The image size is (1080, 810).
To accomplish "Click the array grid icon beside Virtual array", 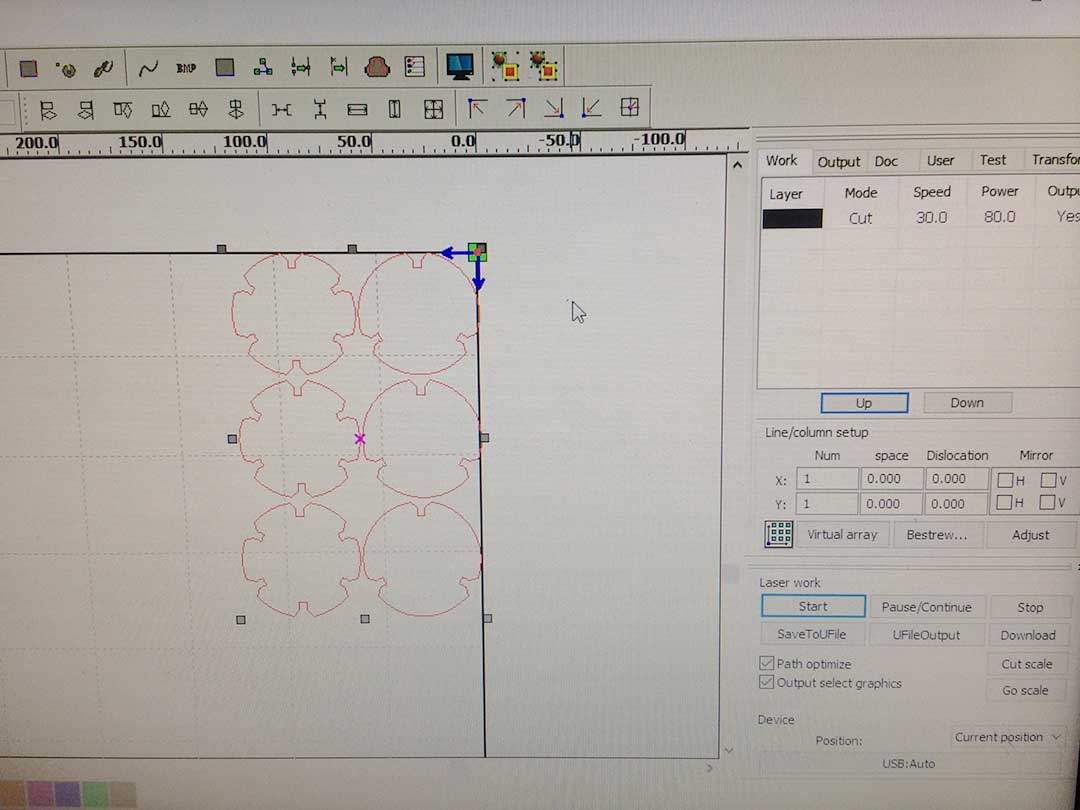I will pos(778,534).
